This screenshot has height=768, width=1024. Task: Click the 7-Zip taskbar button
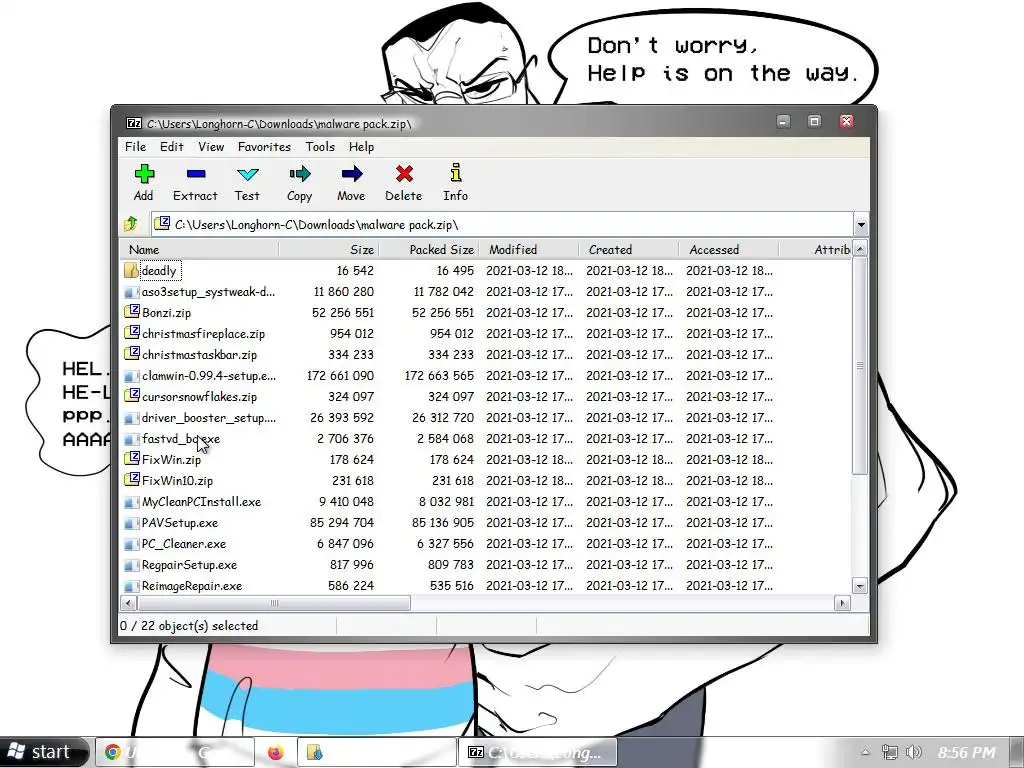pyautogui.click(x=538, y=752)
